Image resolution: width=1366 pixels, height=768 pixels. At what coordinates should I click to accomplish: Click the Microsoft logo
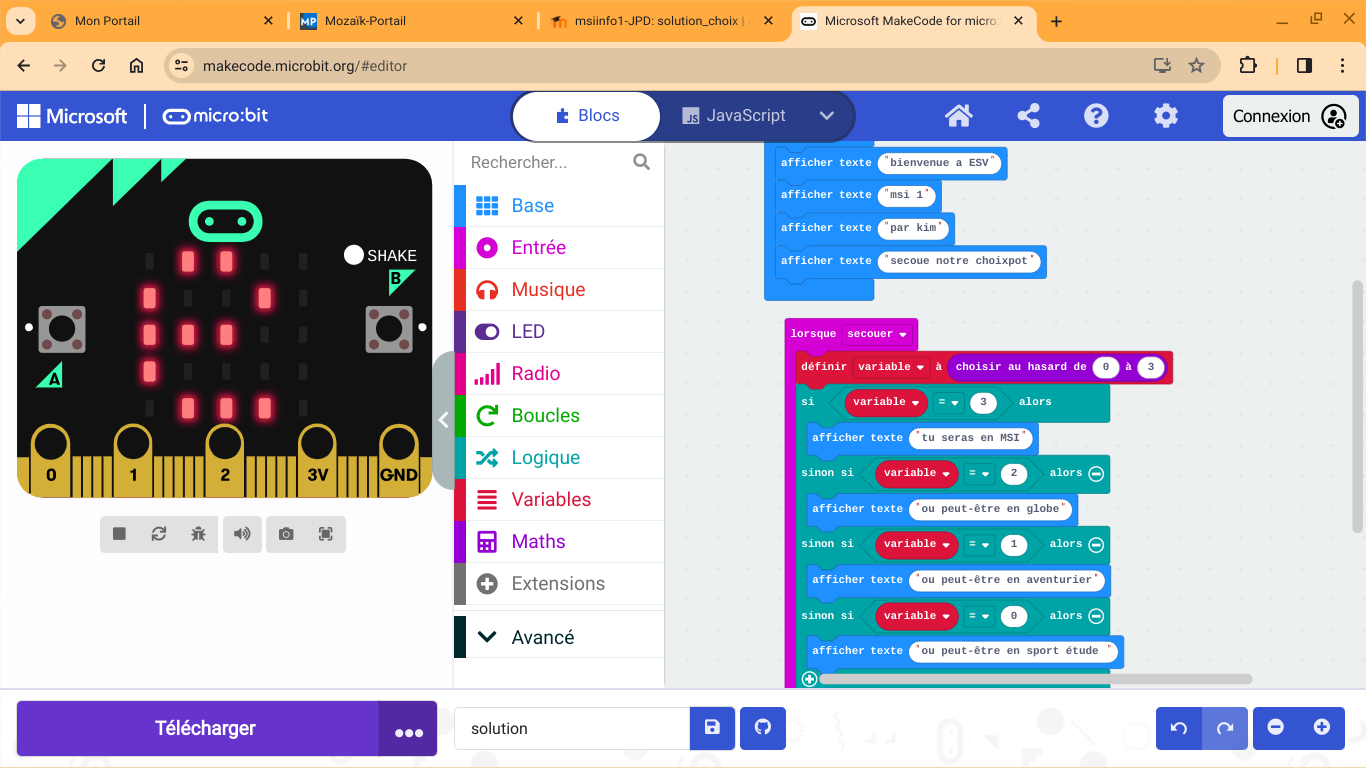[72, 116]
